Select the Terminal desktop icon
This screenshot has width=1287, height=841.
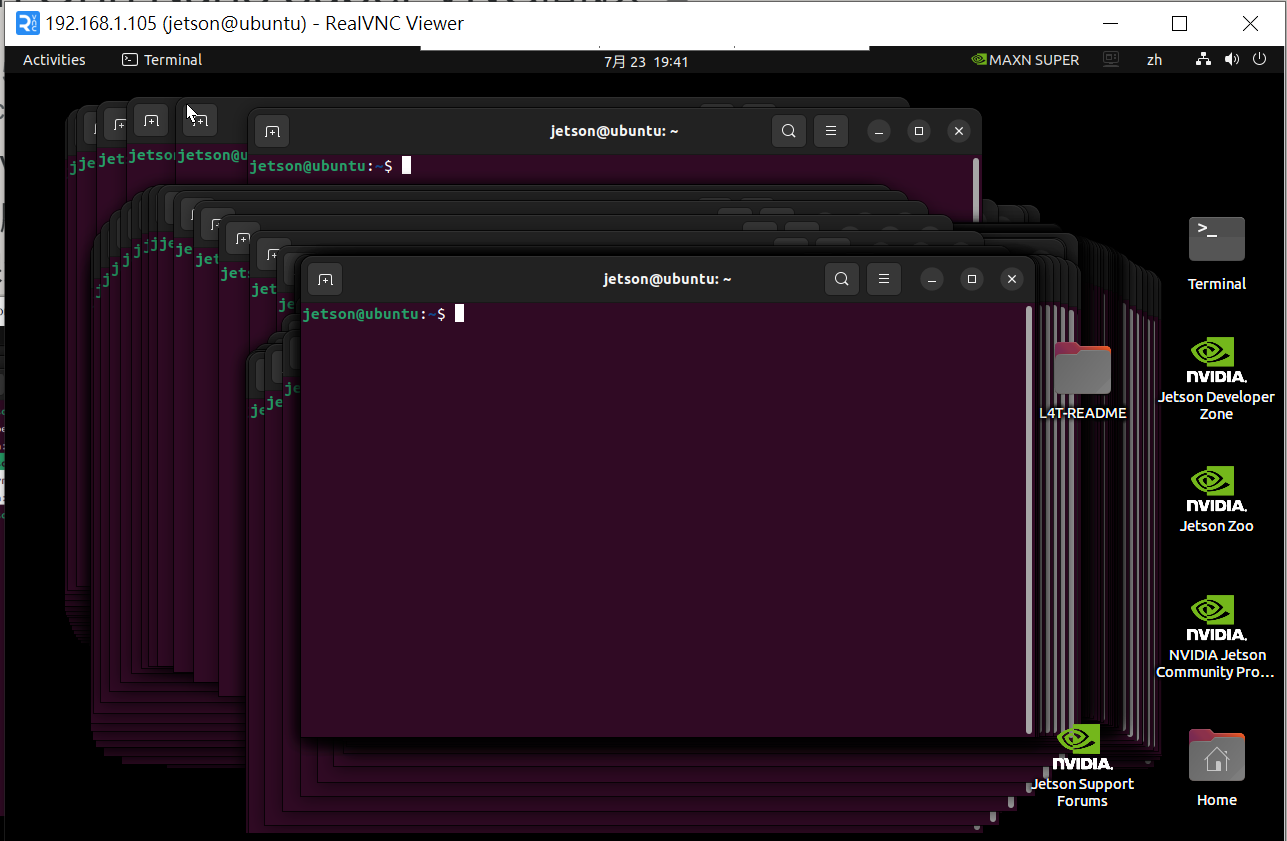coord(1217,253)
